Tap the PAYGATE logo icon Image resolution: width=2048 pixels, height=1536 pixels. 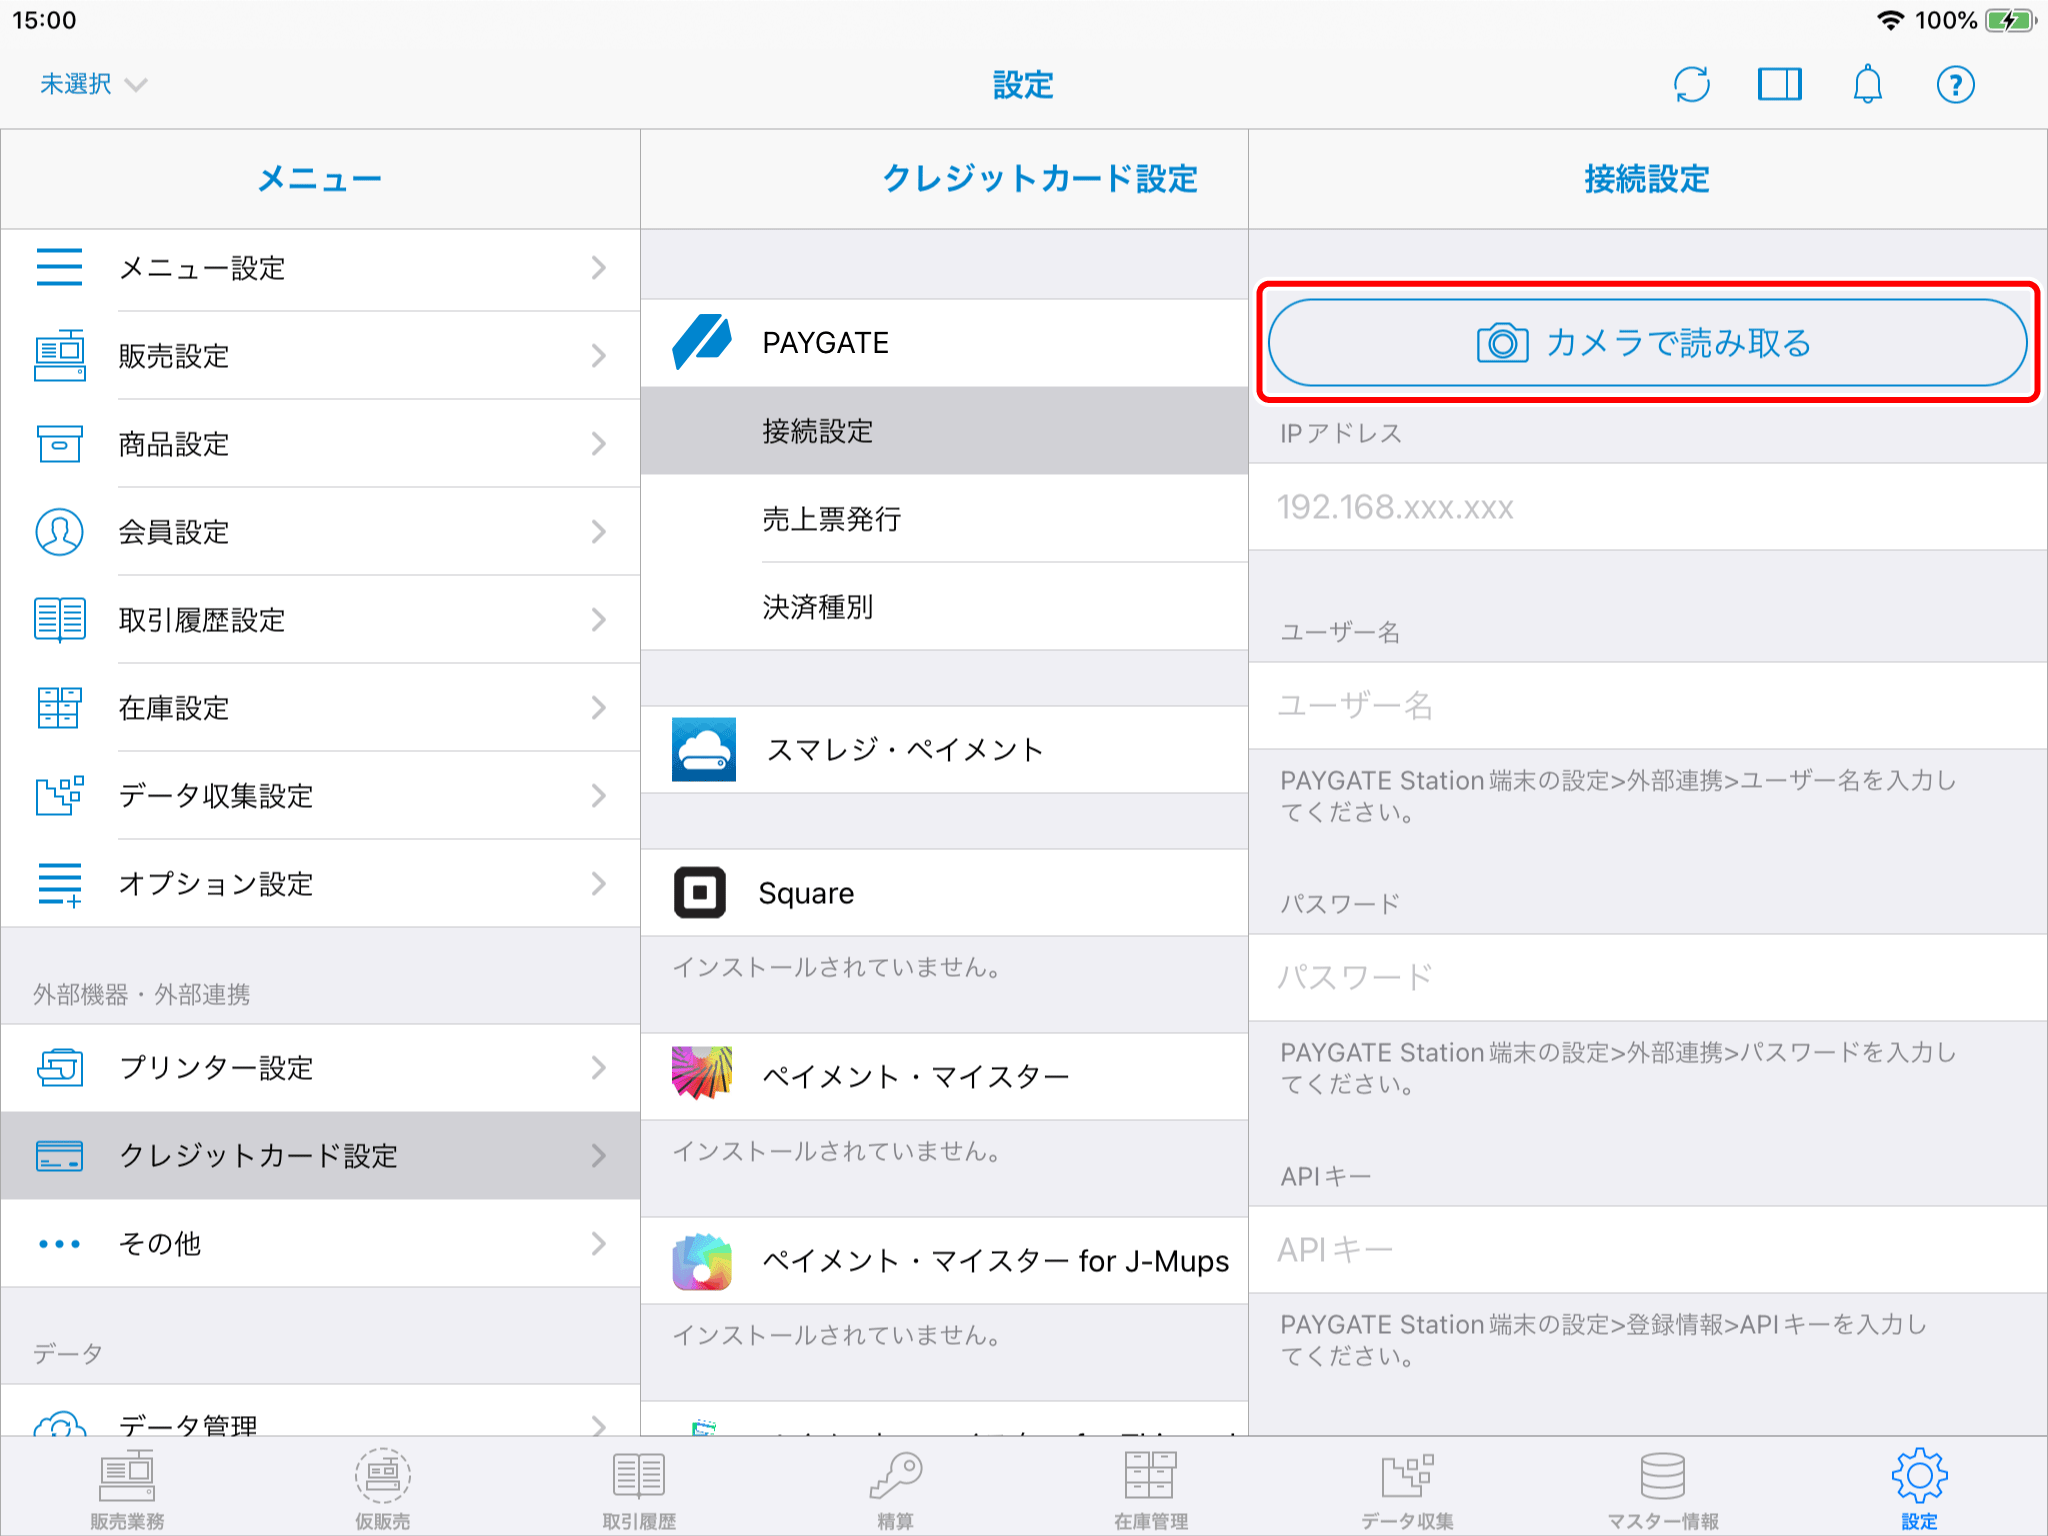(702, 342)
